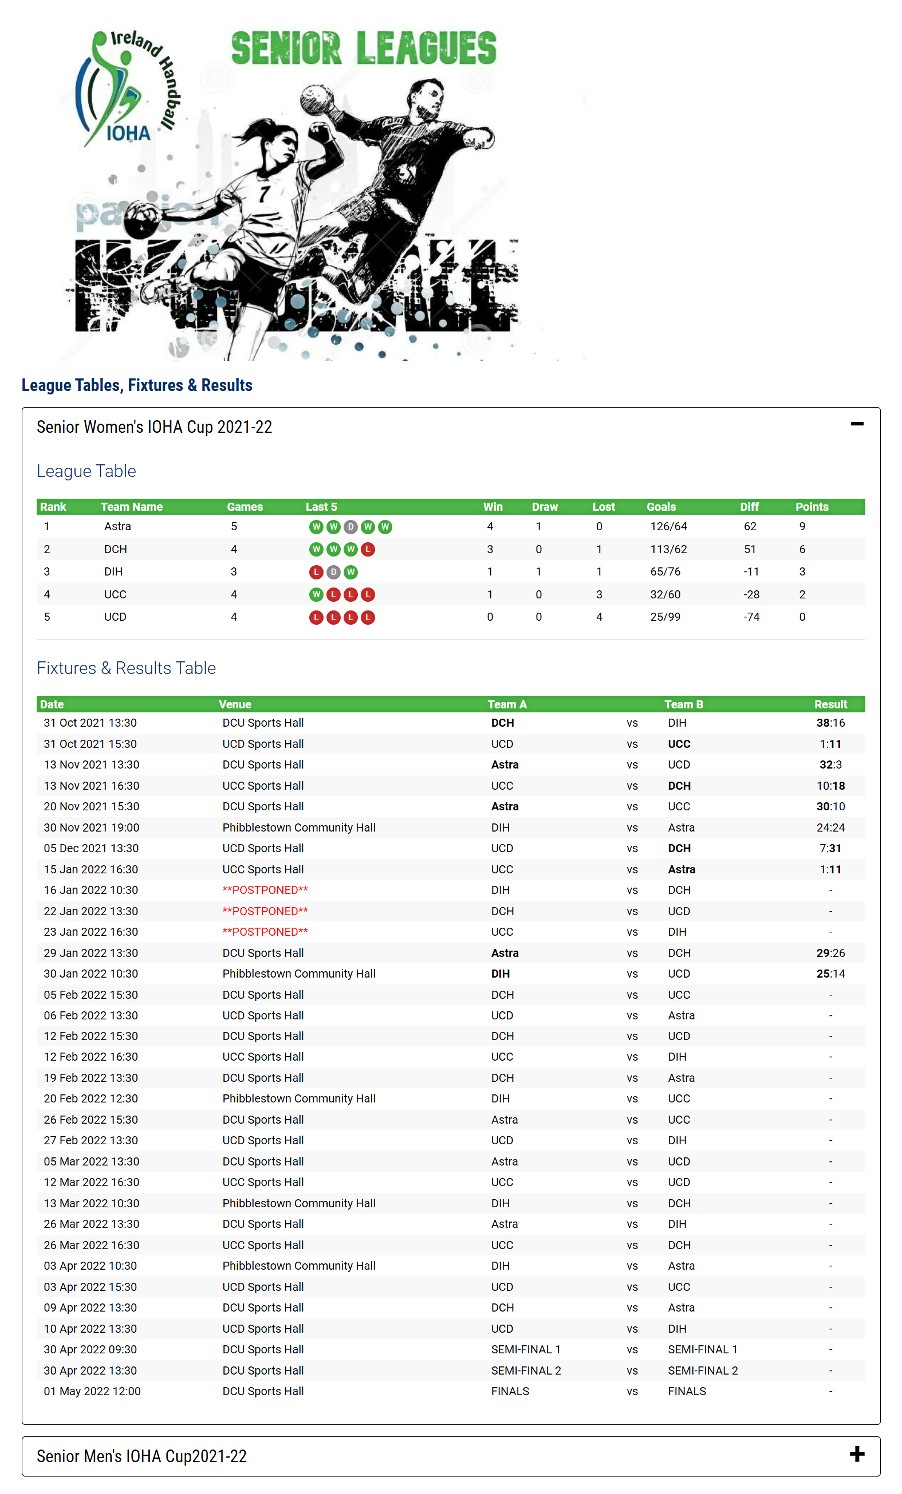Click UCC's green win badge in Last 5
Screen dimensions: 902x1494
(316, 595)
